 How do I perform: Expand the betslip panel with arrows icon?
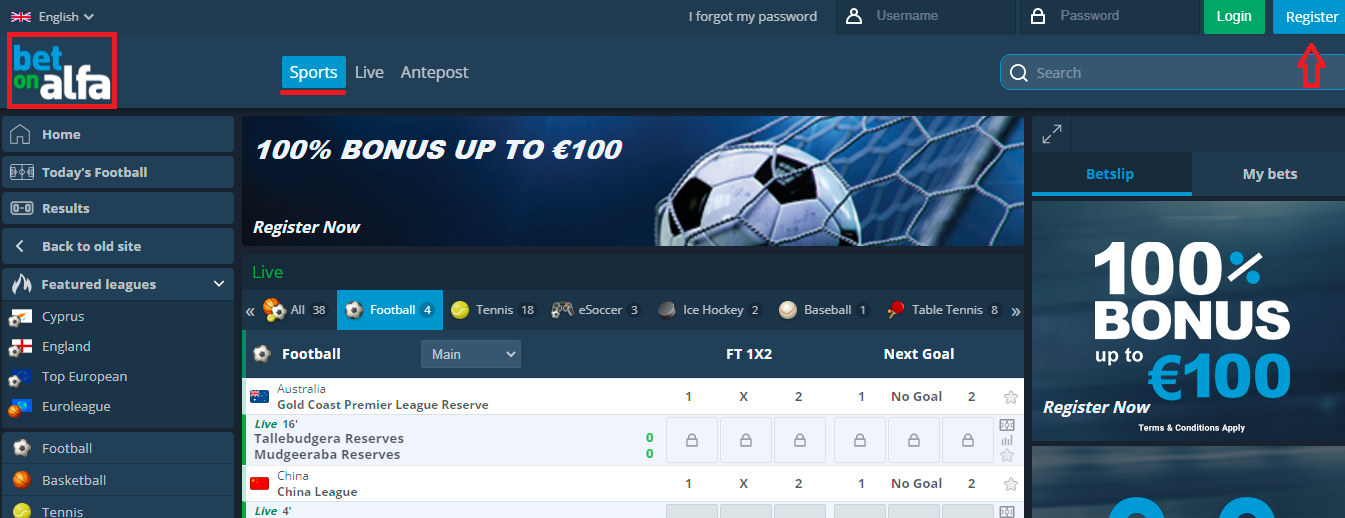click(1052, 134)
